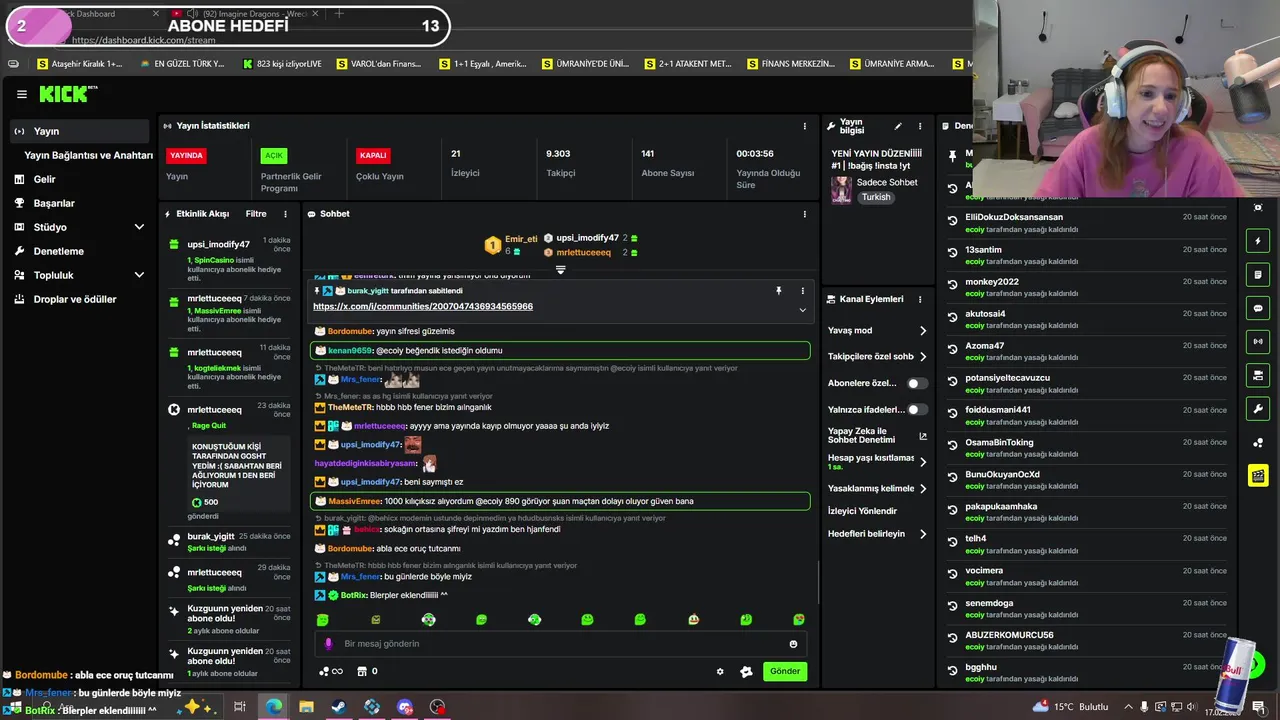Open chat settings gear icon
The width and height of the screenshot is (1280, 720).
pos(720,671)
